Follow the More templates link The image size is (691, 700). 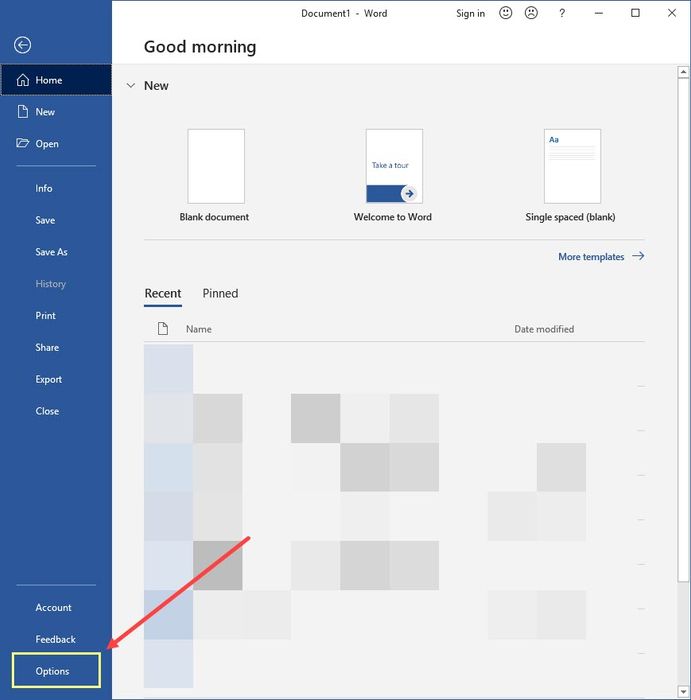[591, 257]
